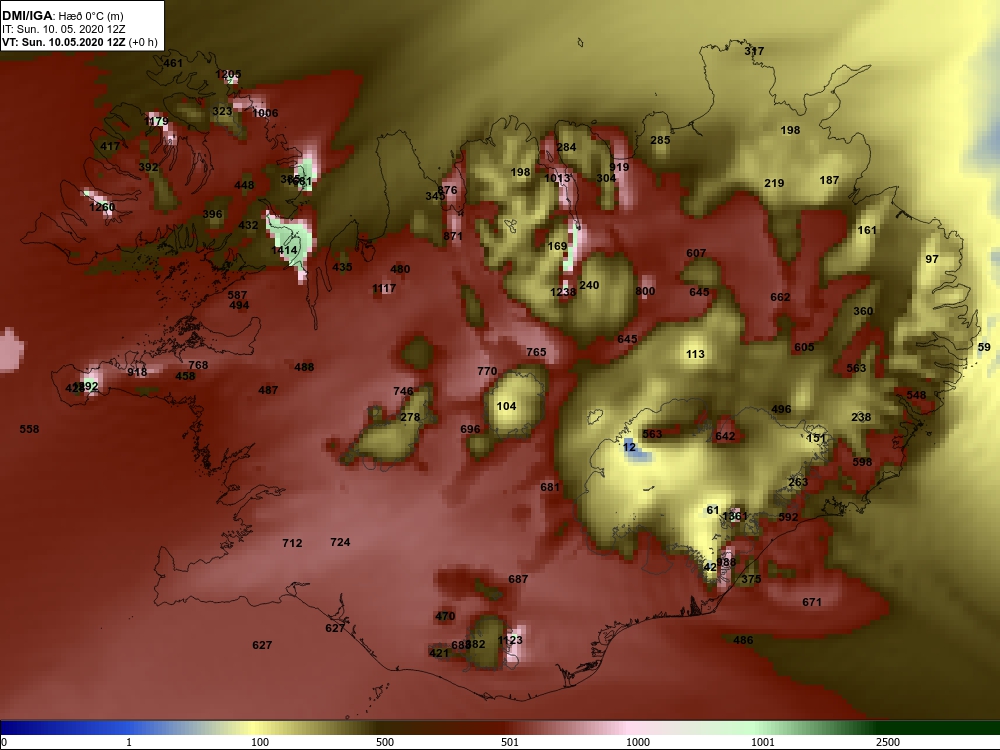Click the map value 548

pos(916,395)
